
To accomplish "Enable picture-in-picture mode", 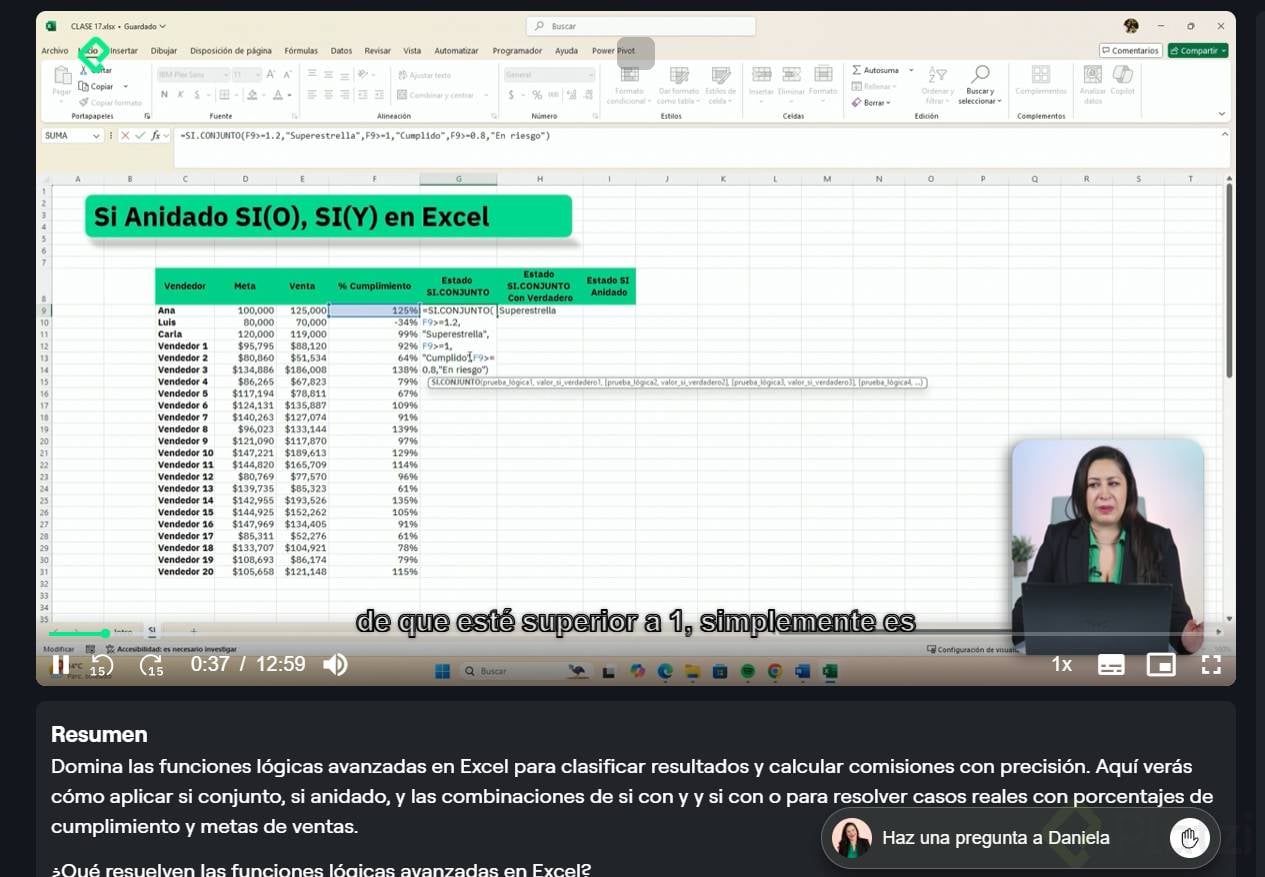I will 1161,665.
